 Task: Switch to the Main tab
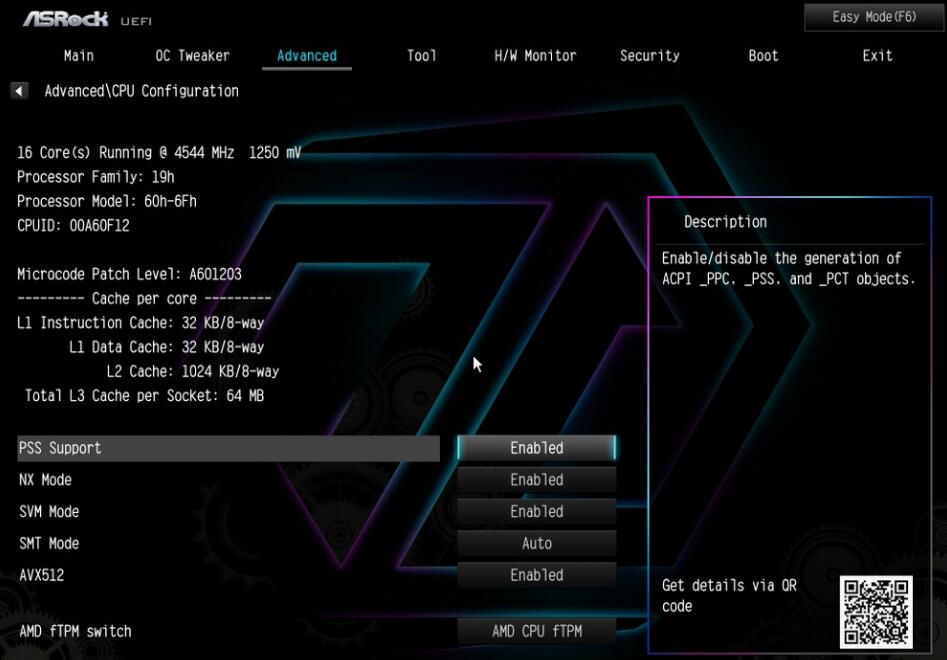79,56
